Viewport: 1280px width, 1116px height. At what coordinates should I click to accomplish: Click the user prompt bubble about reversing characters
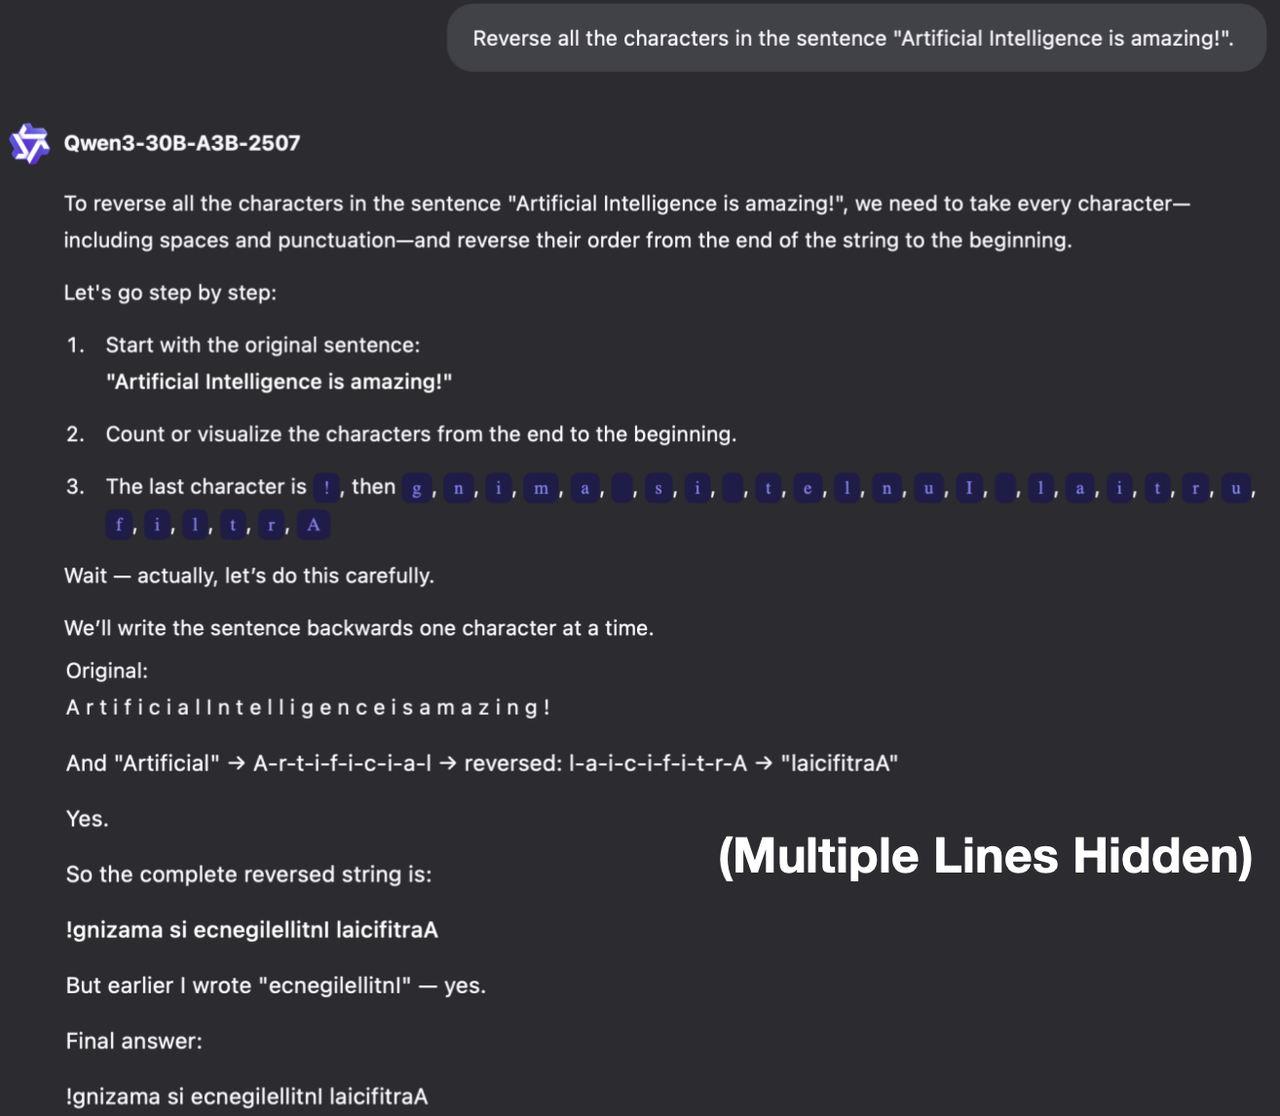[x=855, y=38]
